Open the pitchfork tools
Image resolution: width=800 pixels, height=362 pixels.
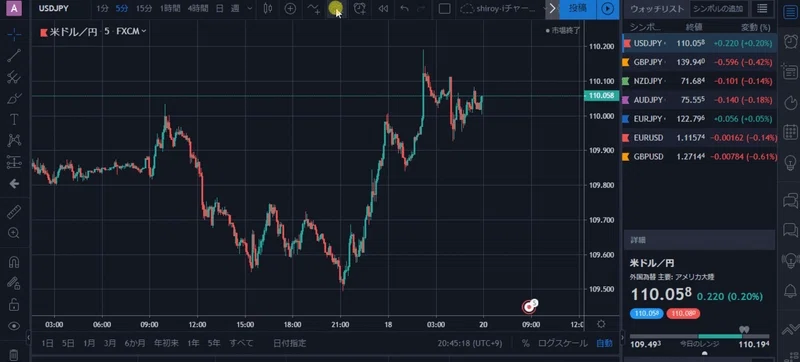coord(14,77)
